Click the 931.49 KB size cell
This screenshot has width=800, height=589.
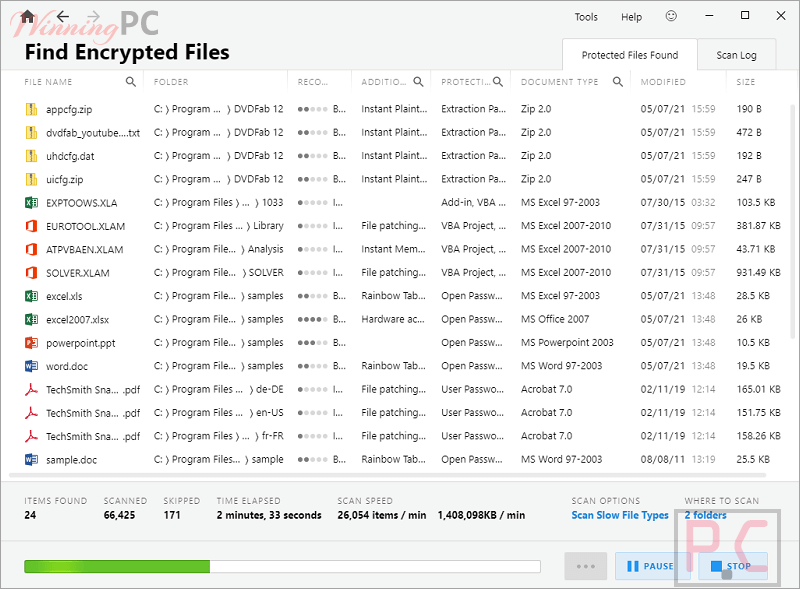[758, 273]
